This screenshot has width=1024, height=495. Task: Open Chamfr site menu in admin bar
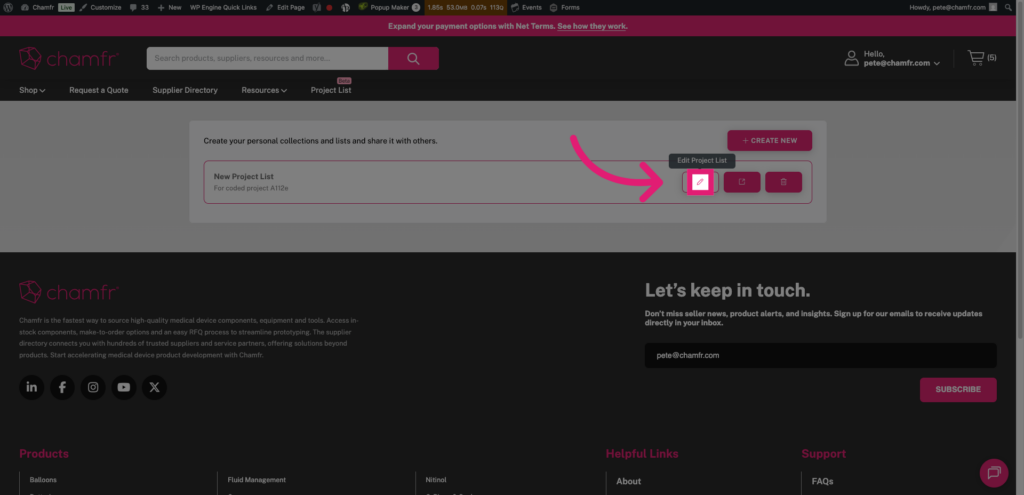[38, 7]
